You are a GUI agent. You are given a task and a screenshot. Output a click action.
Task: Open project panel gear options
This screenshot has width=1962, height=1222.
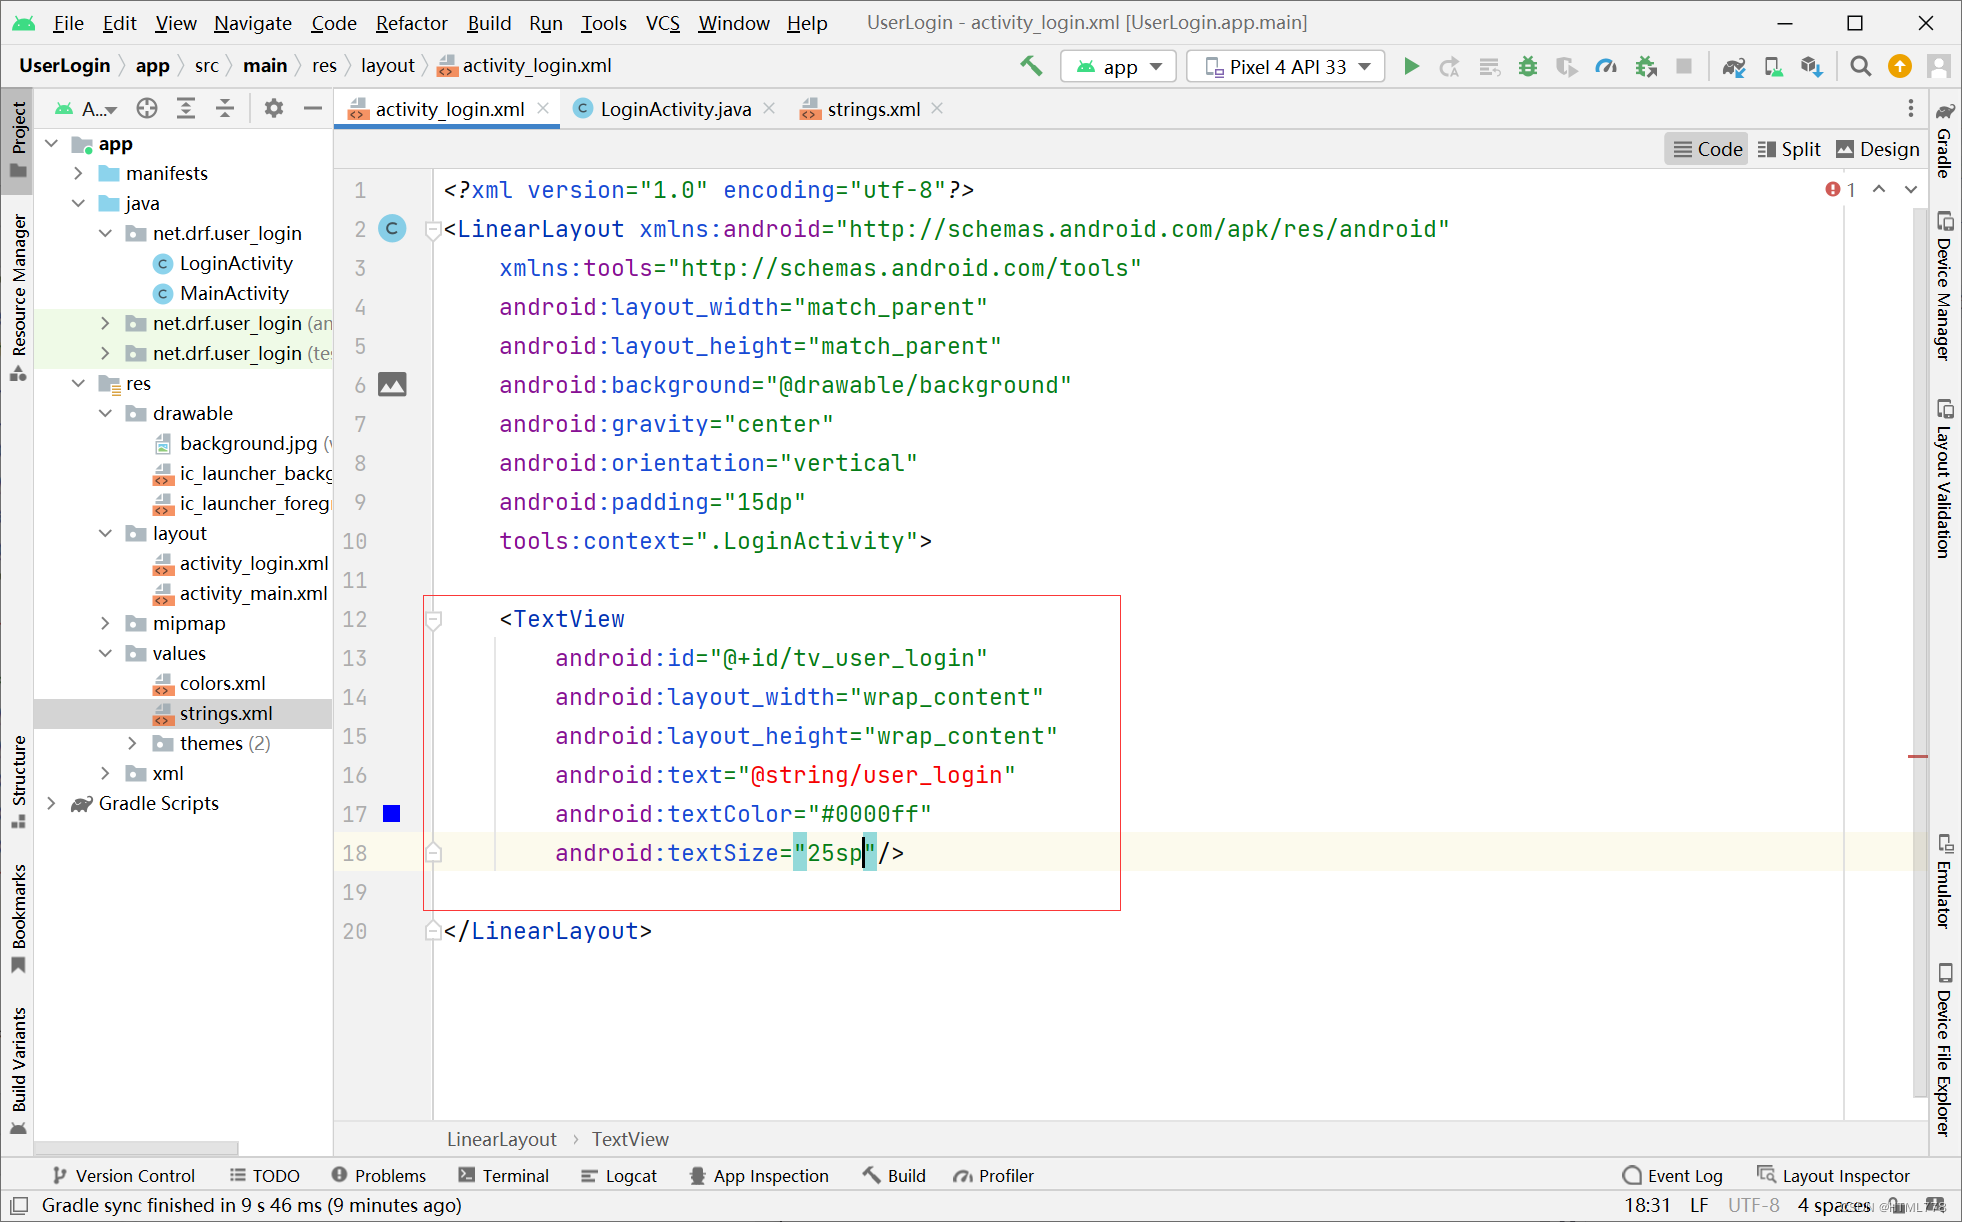273,108
